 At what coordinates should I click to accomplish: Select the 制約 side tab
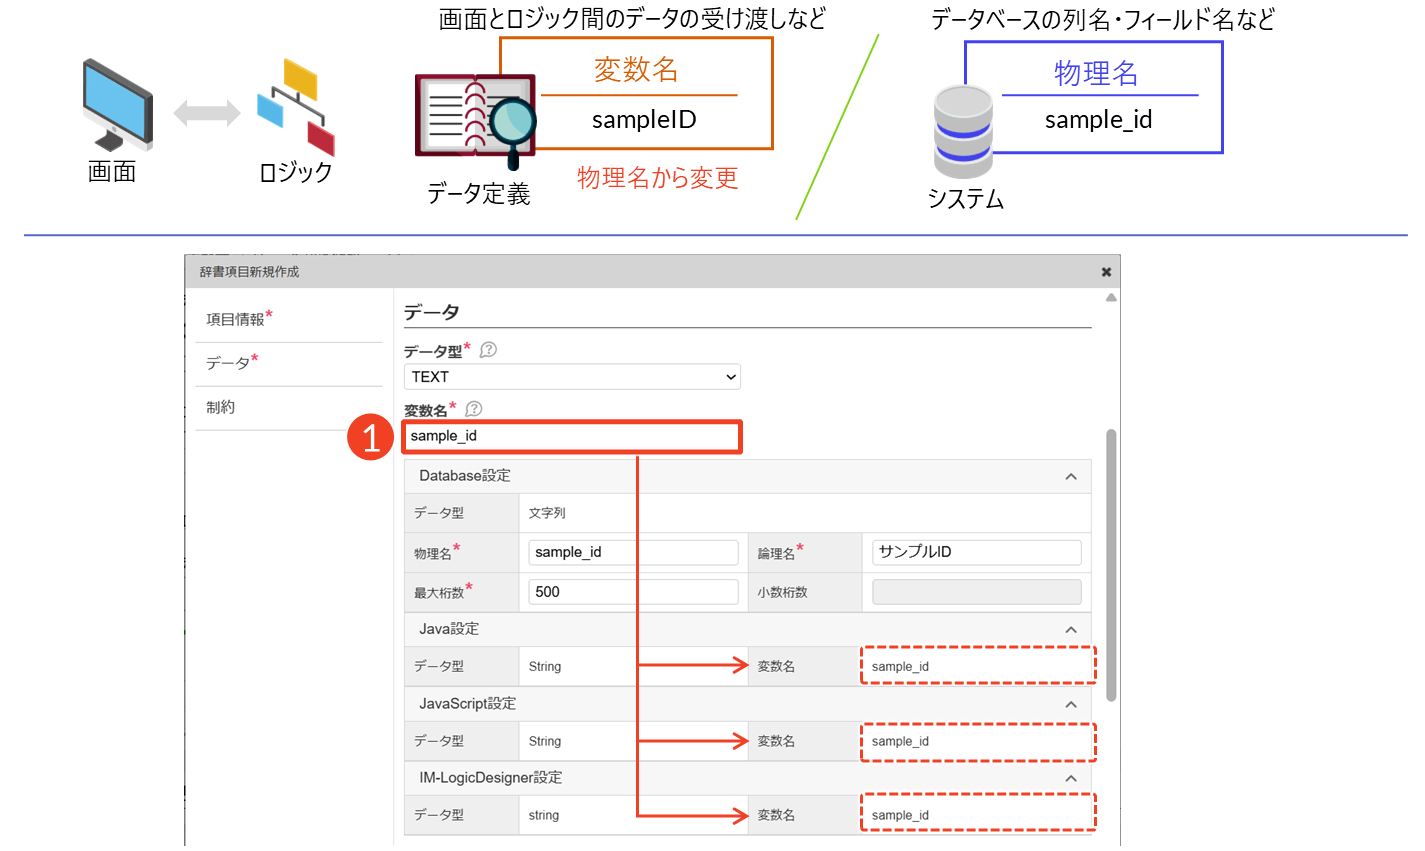tap(221, 408)
